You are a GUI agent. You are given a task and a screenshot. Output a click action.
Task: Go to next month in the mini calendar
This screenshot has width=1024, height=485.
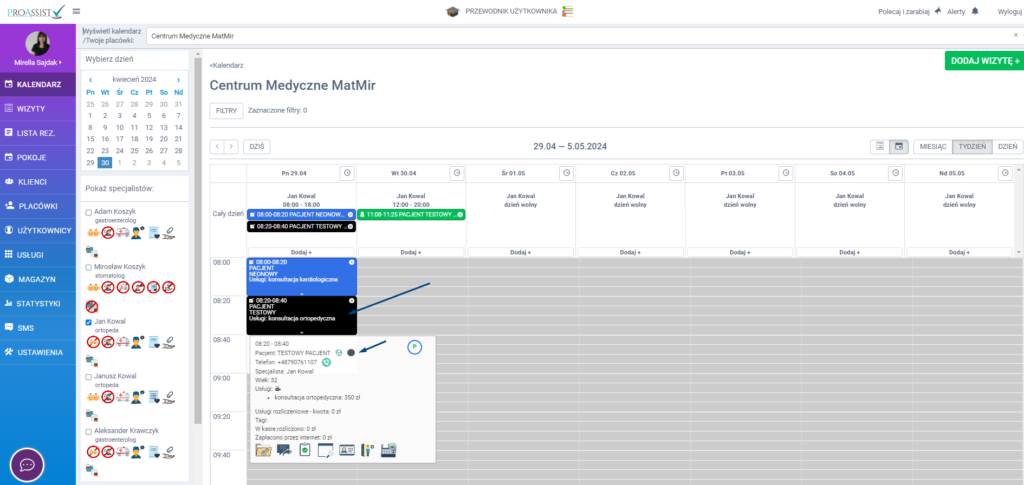(x=179, y=79)
